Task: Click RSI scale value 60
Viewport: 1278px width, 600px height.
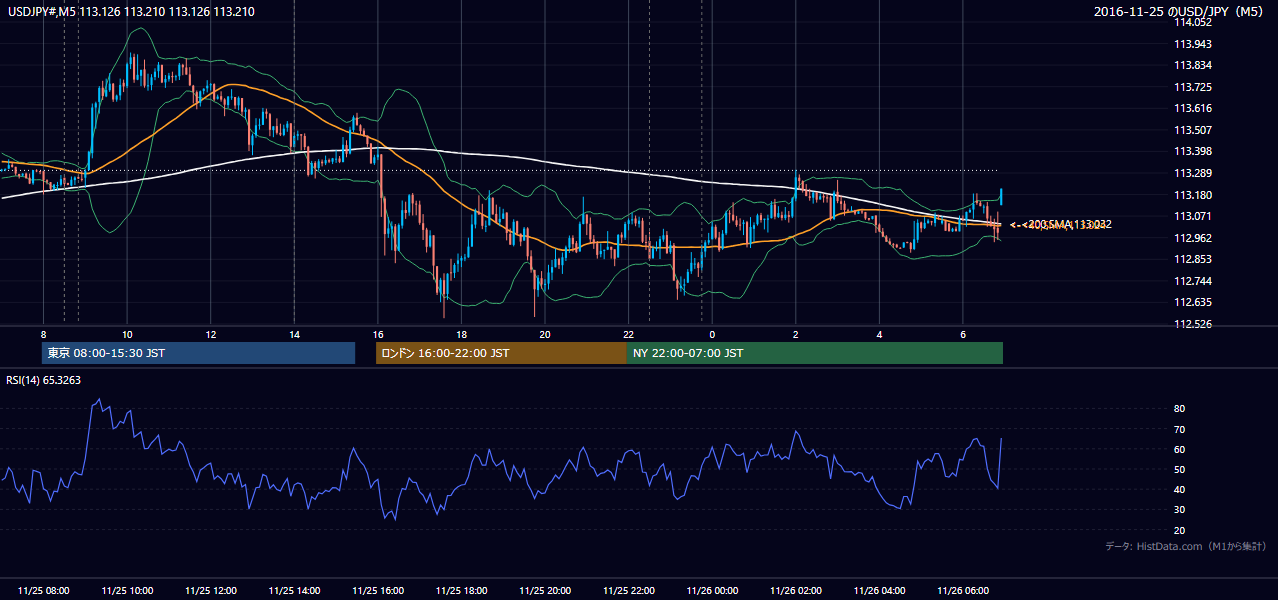Action: (x=1179, y=449)
